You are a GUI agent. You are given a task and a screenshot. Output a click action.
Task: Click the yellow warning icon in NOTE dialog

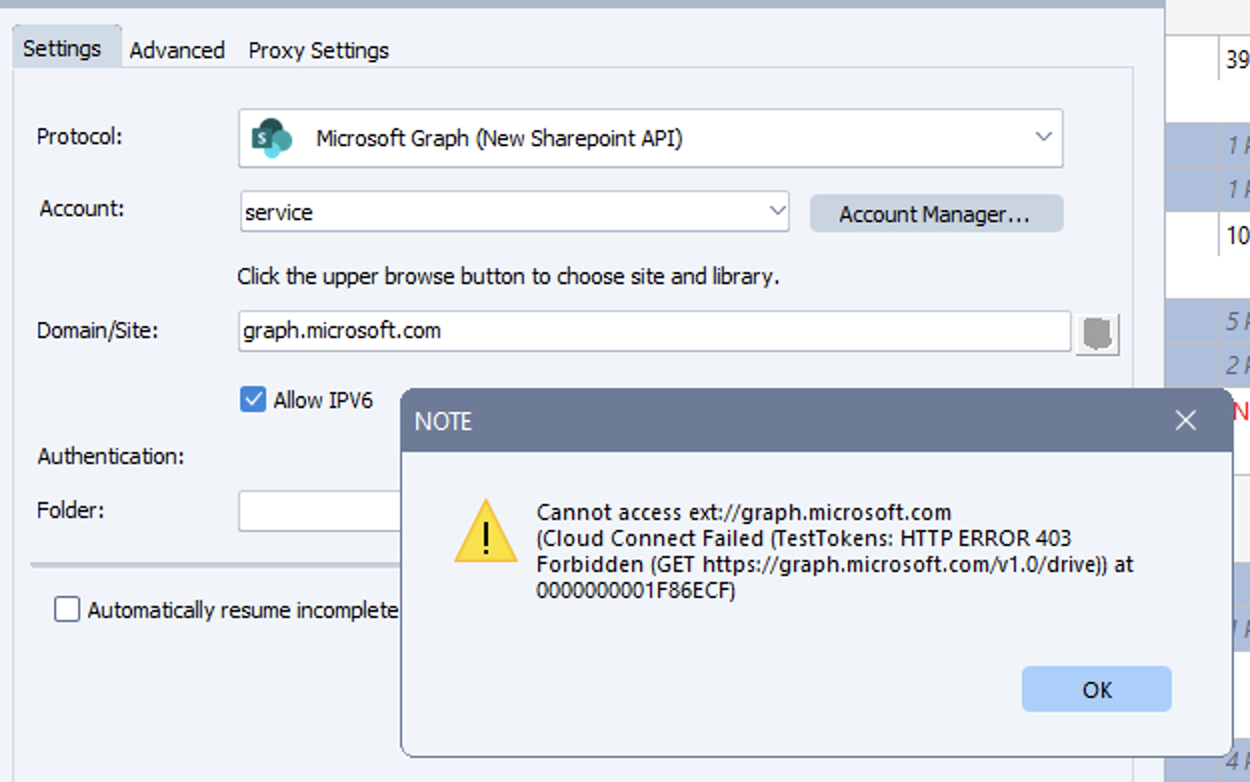[485, 532]
